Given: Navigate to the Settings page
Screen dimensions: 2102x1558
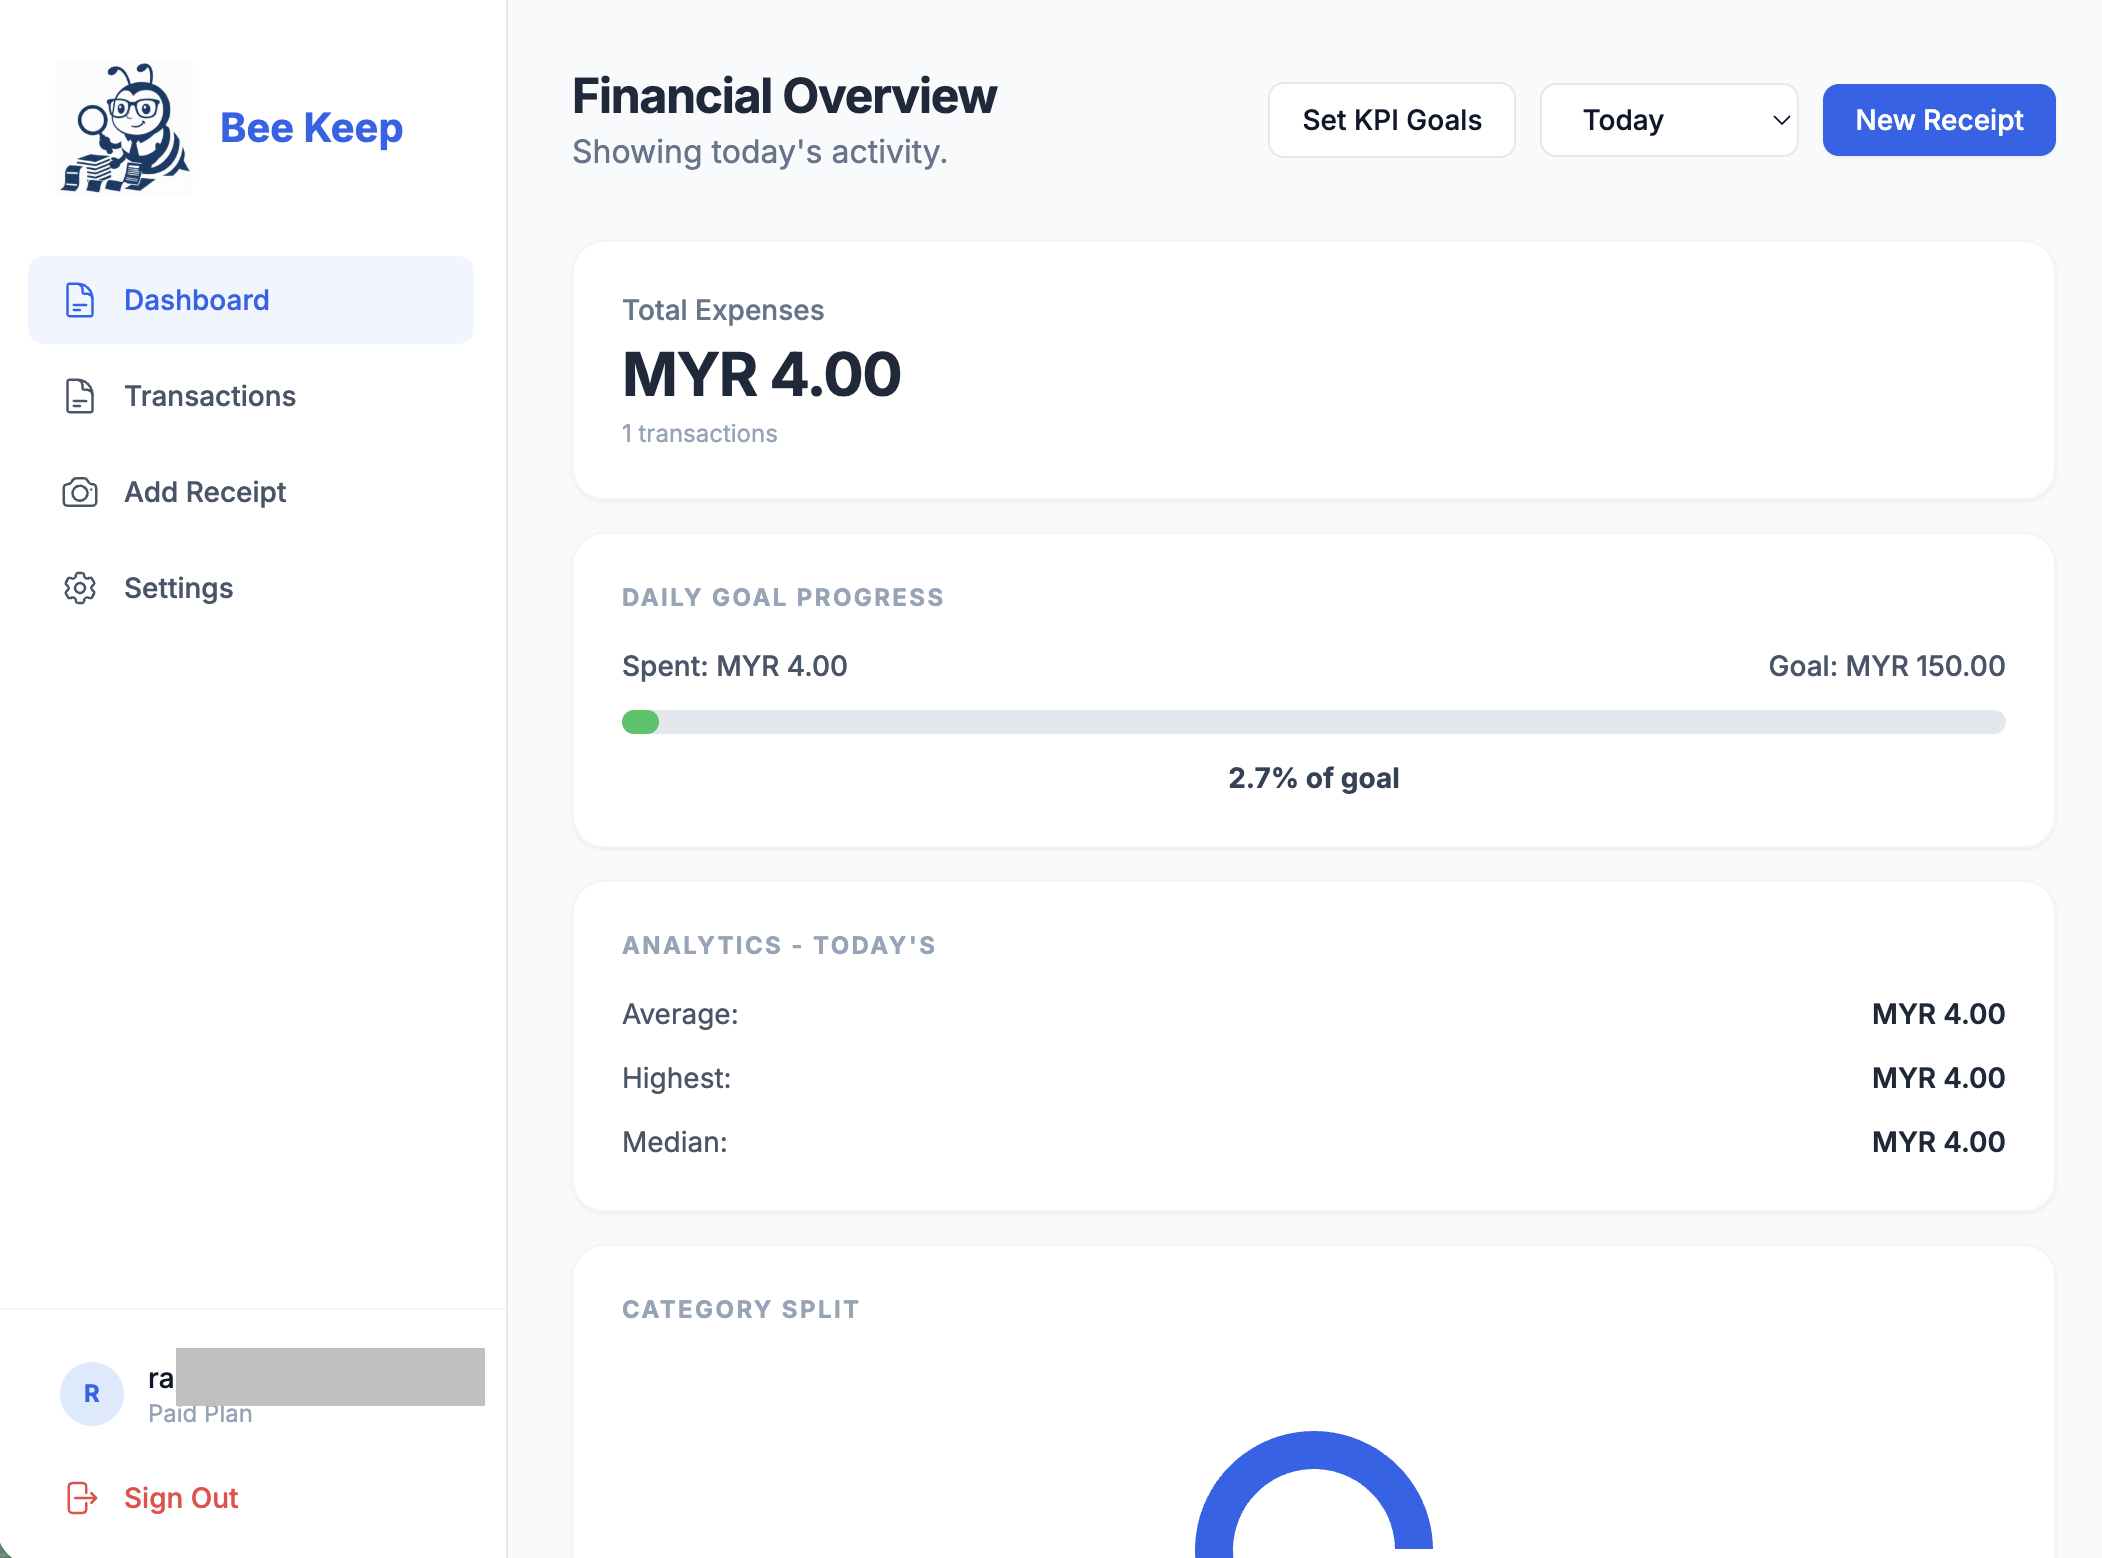Looking at the screenshot, I should point(178,588).
